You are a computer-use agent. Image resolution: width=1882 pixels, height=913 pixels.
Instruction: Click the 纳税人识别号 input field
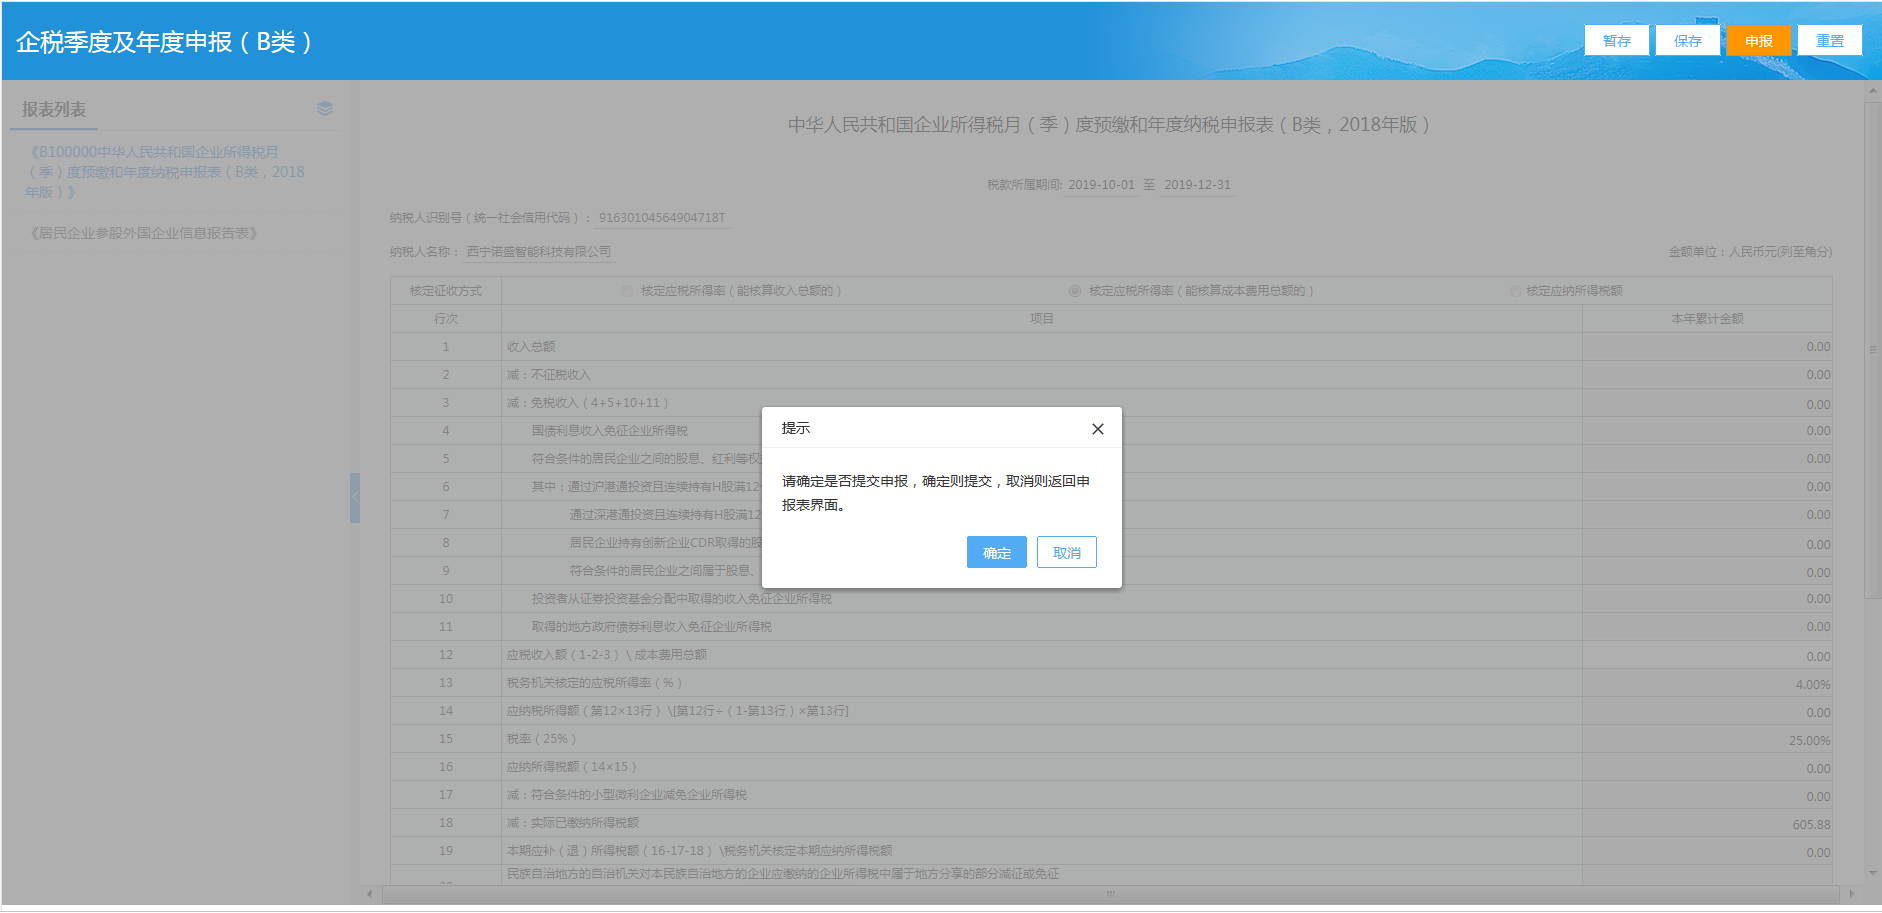coord(663,217)
